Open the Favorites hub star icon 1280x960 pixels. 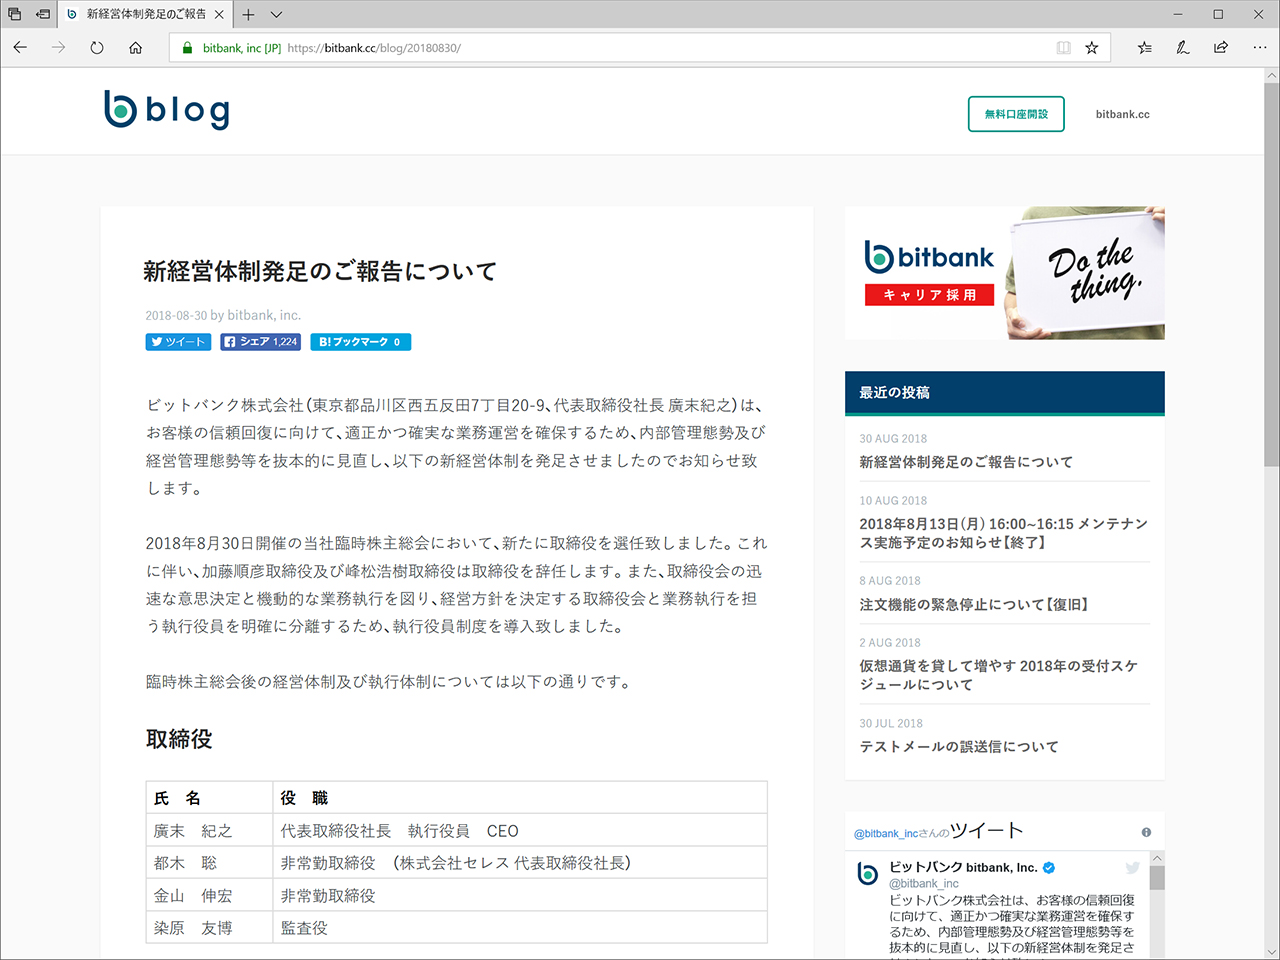1144,47
